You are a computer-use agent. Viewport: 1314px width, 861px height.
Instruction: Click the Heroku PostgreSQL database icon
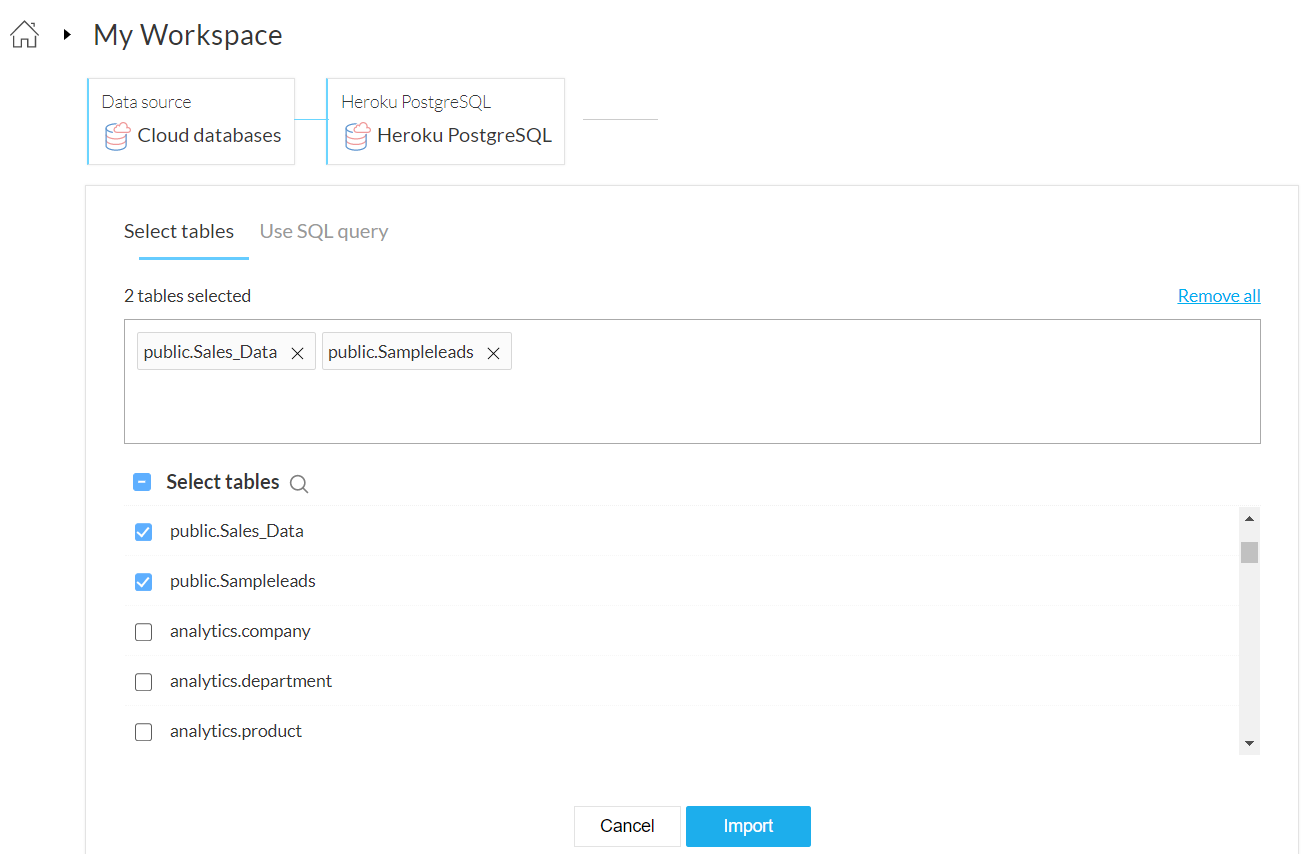click(x=357, y=136)
